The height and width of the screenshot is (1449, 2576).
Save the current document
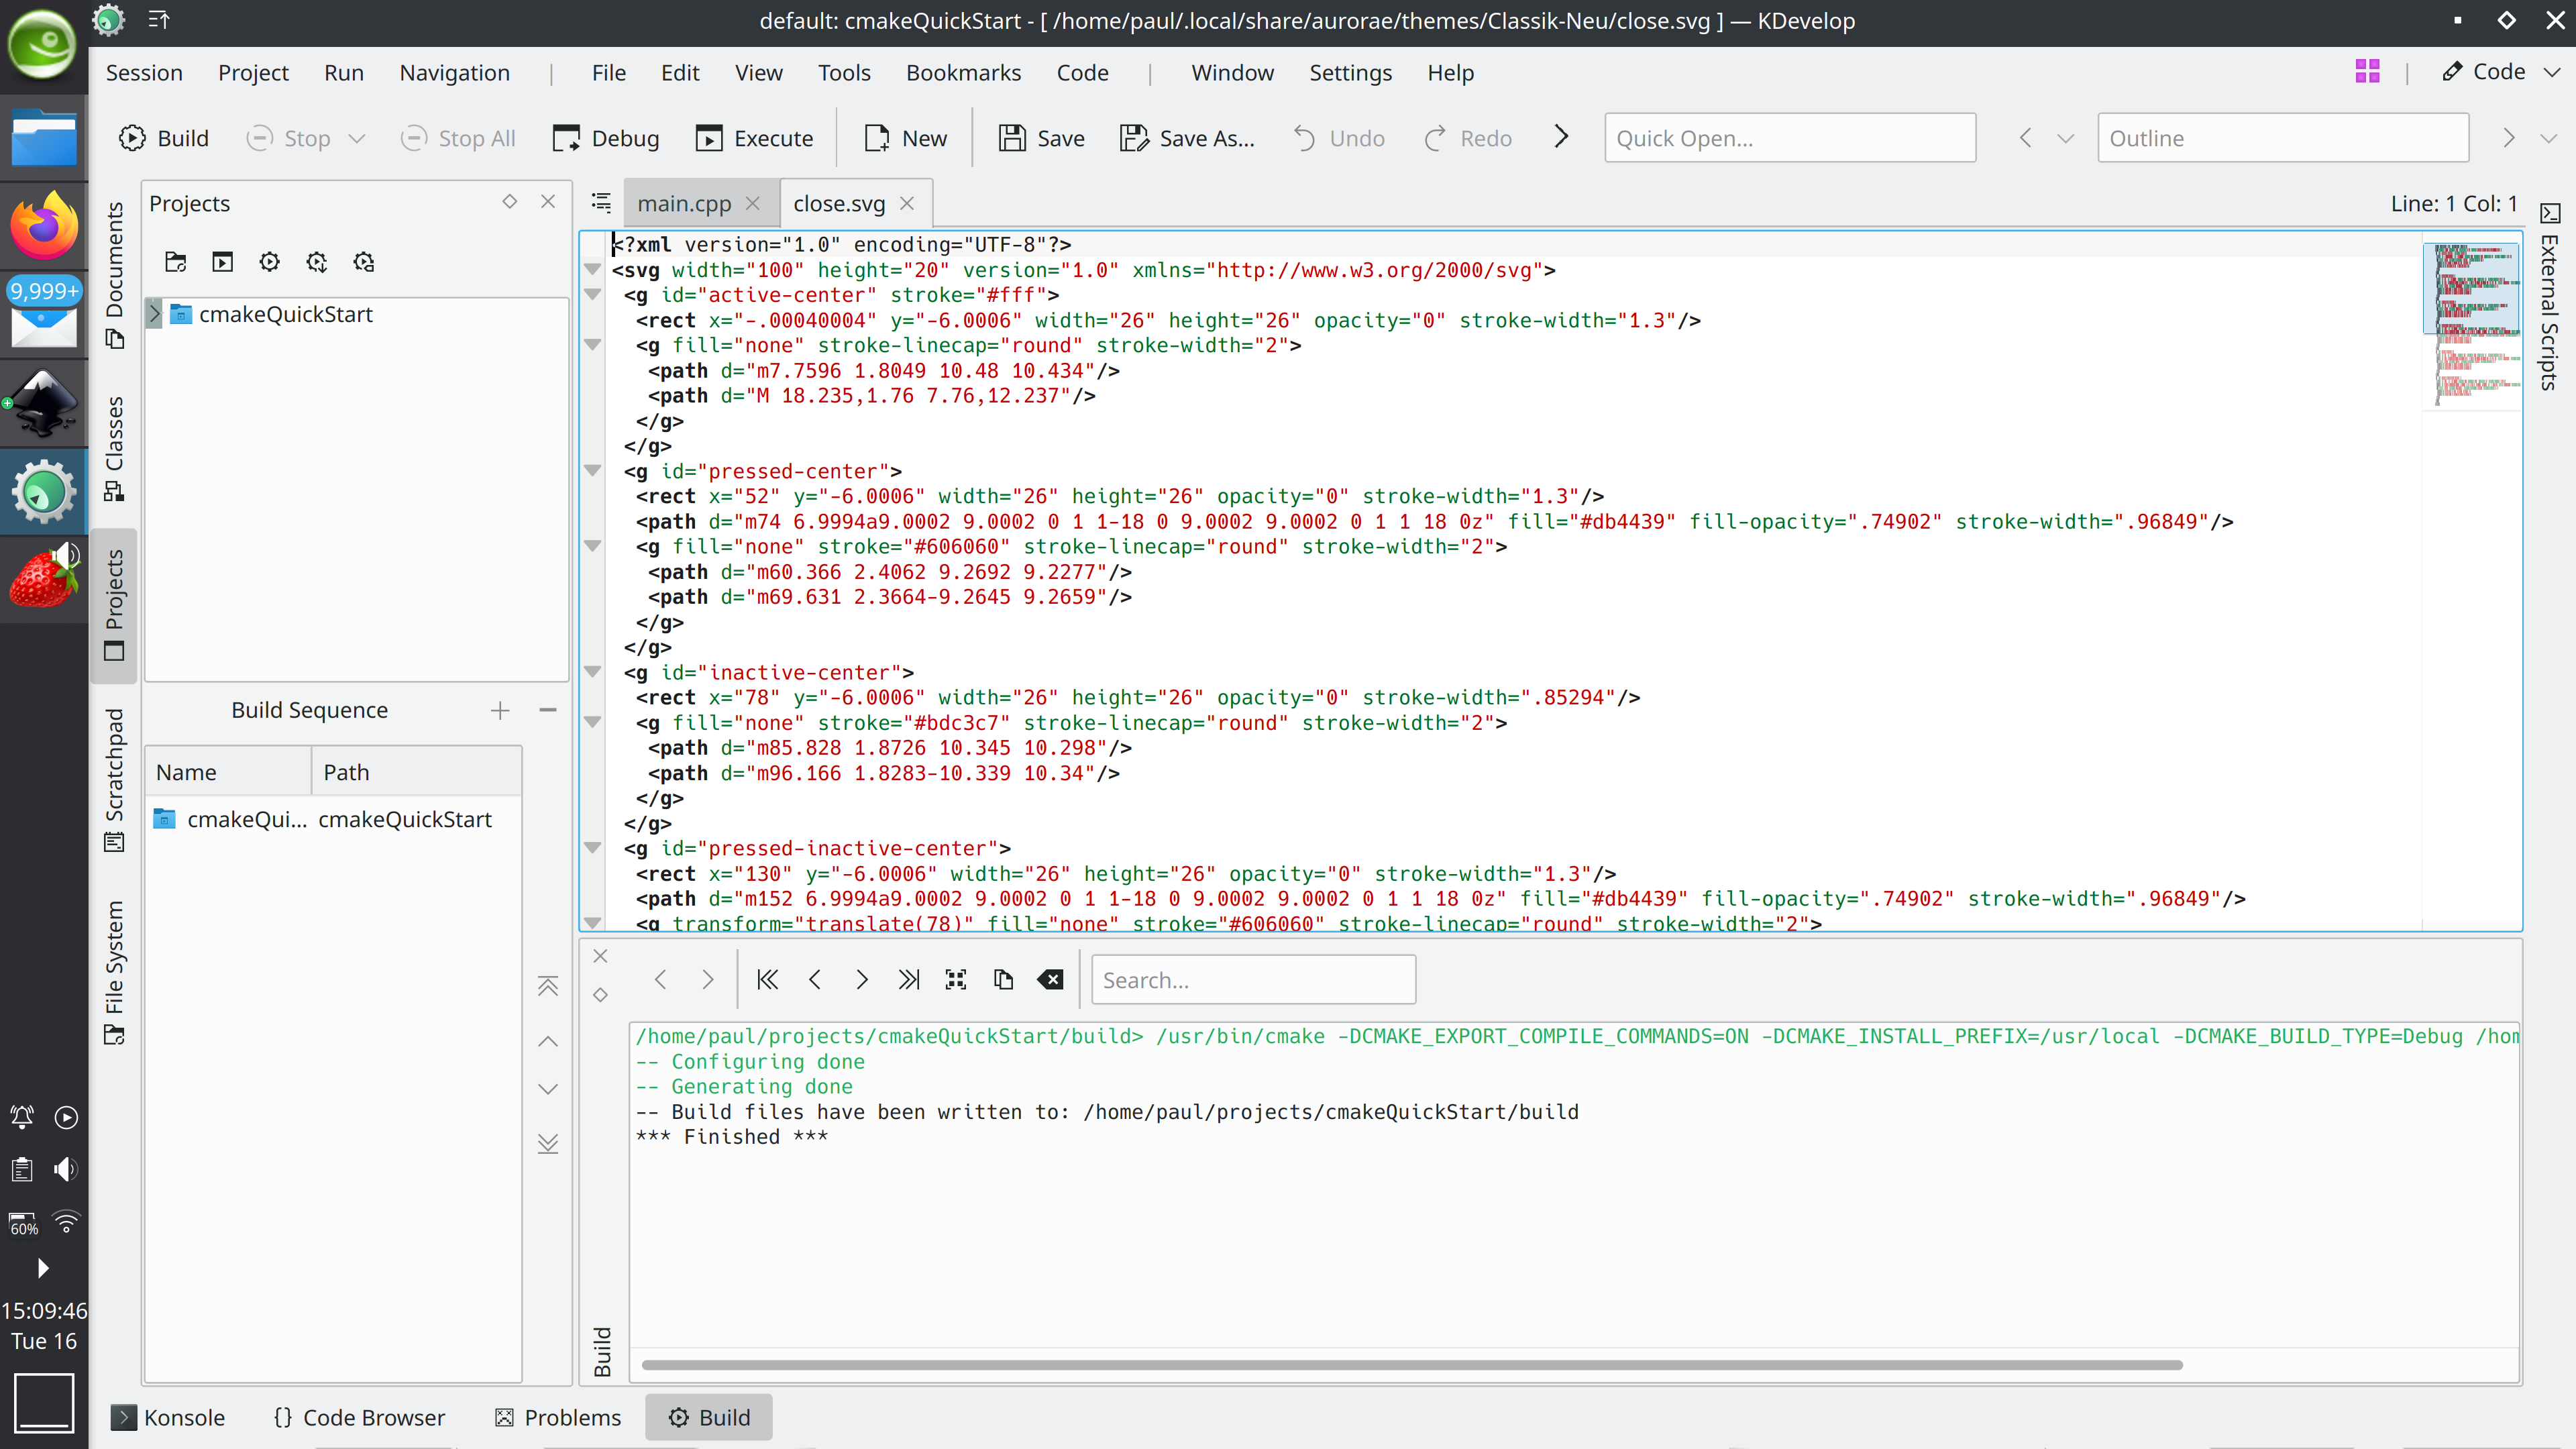1041,138
